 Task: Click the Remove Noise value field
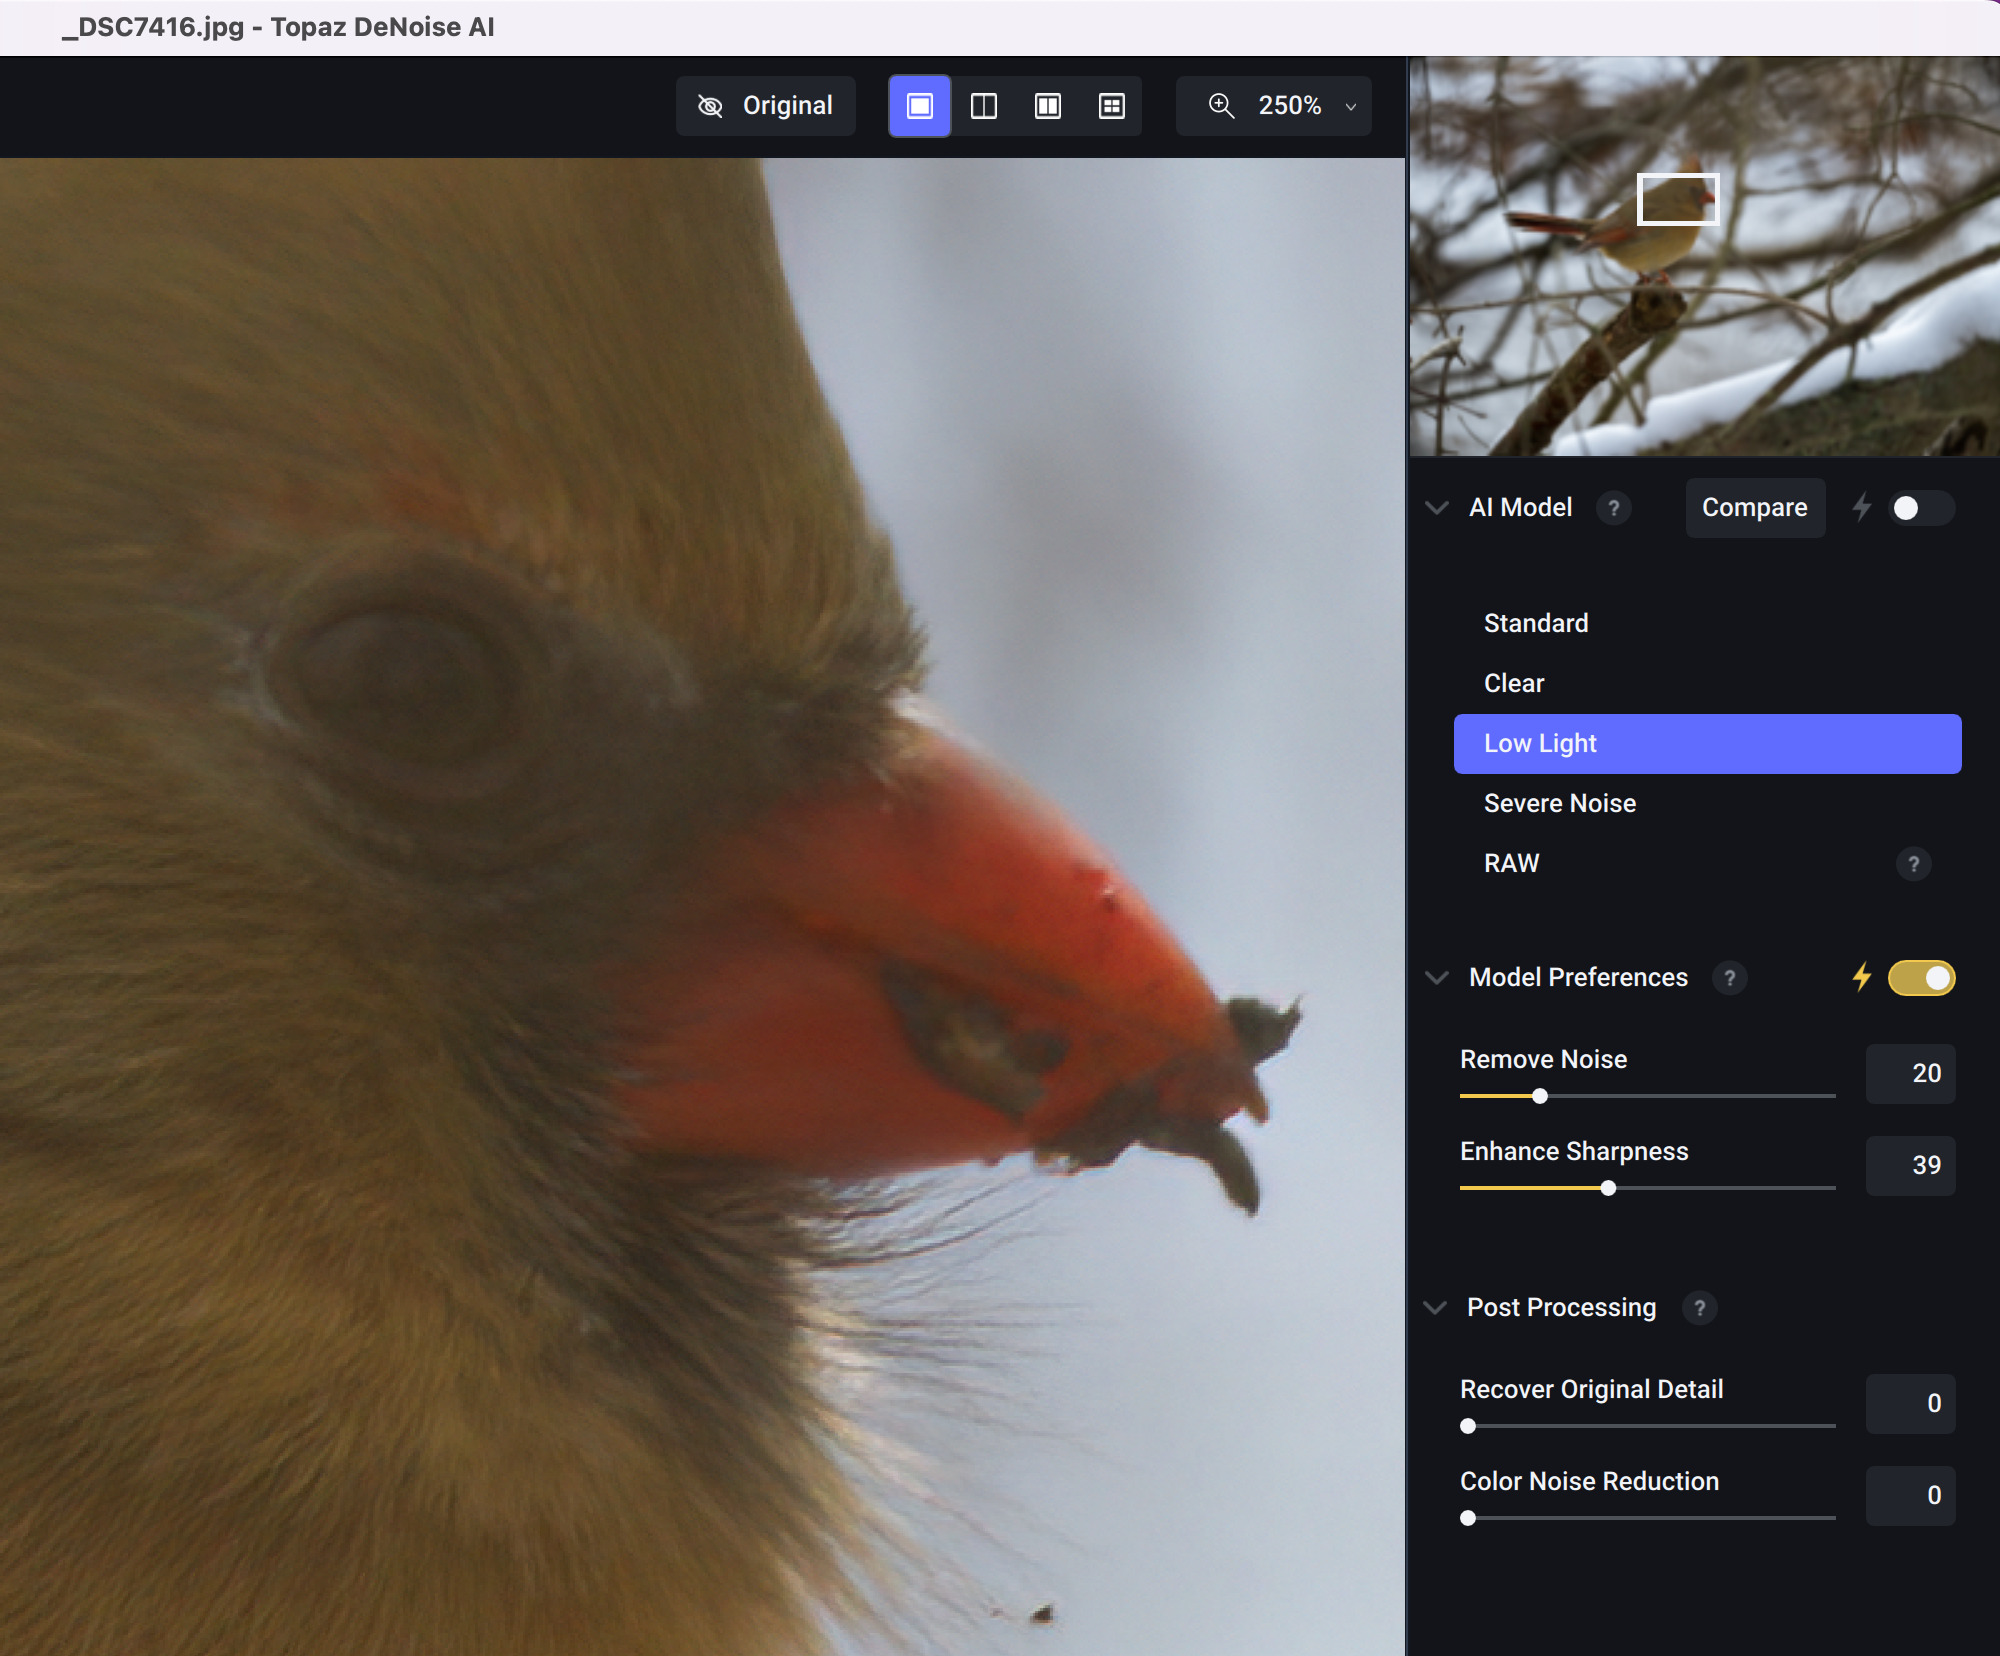pos(1910,1074)
